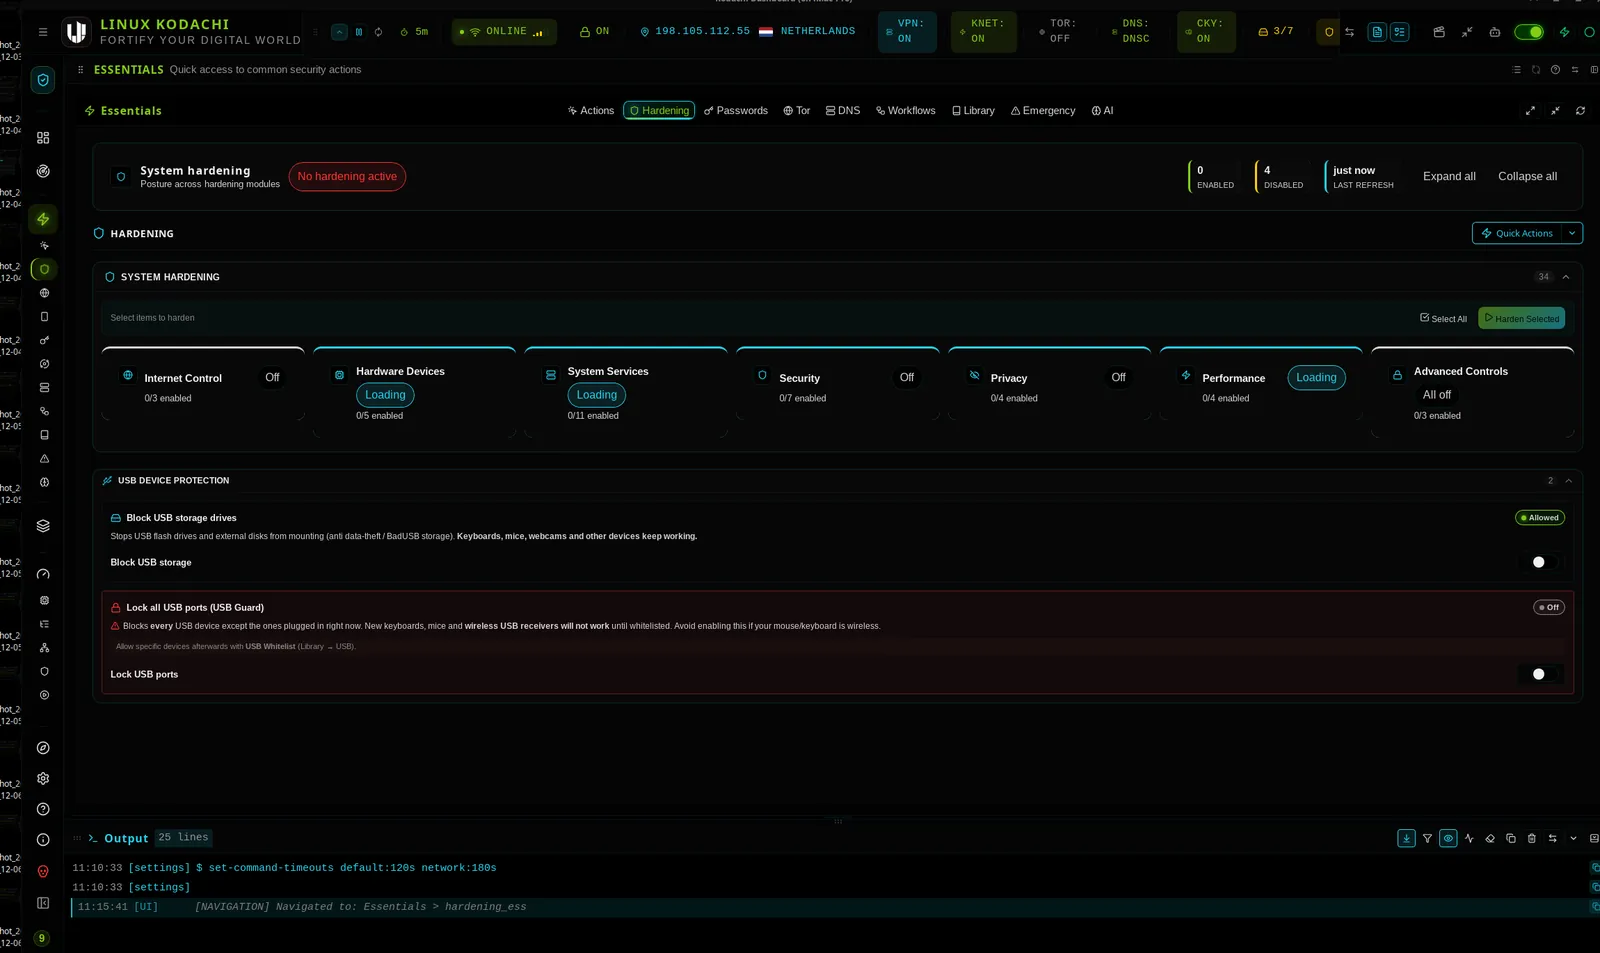This screenshot has height=953, width=1600.
Task: Open the speedometer gauge icon in the sidebar
Action: pos(43,575)
